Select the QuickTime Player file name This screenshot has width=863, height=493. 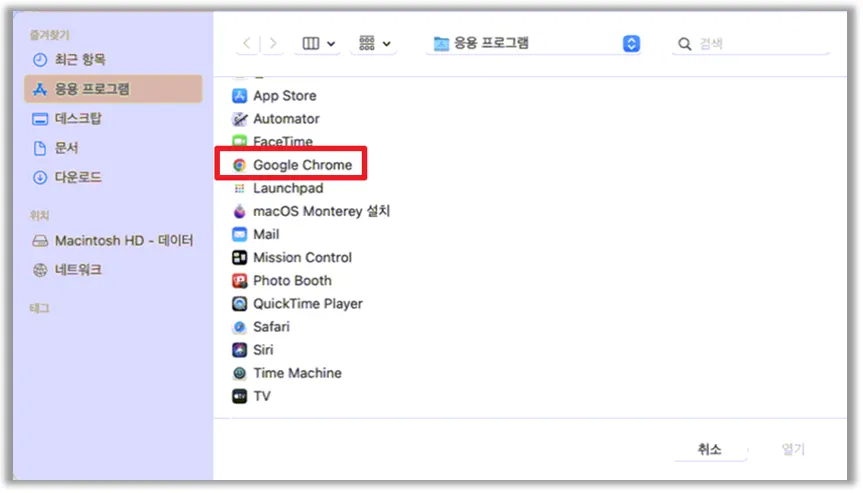308,304
